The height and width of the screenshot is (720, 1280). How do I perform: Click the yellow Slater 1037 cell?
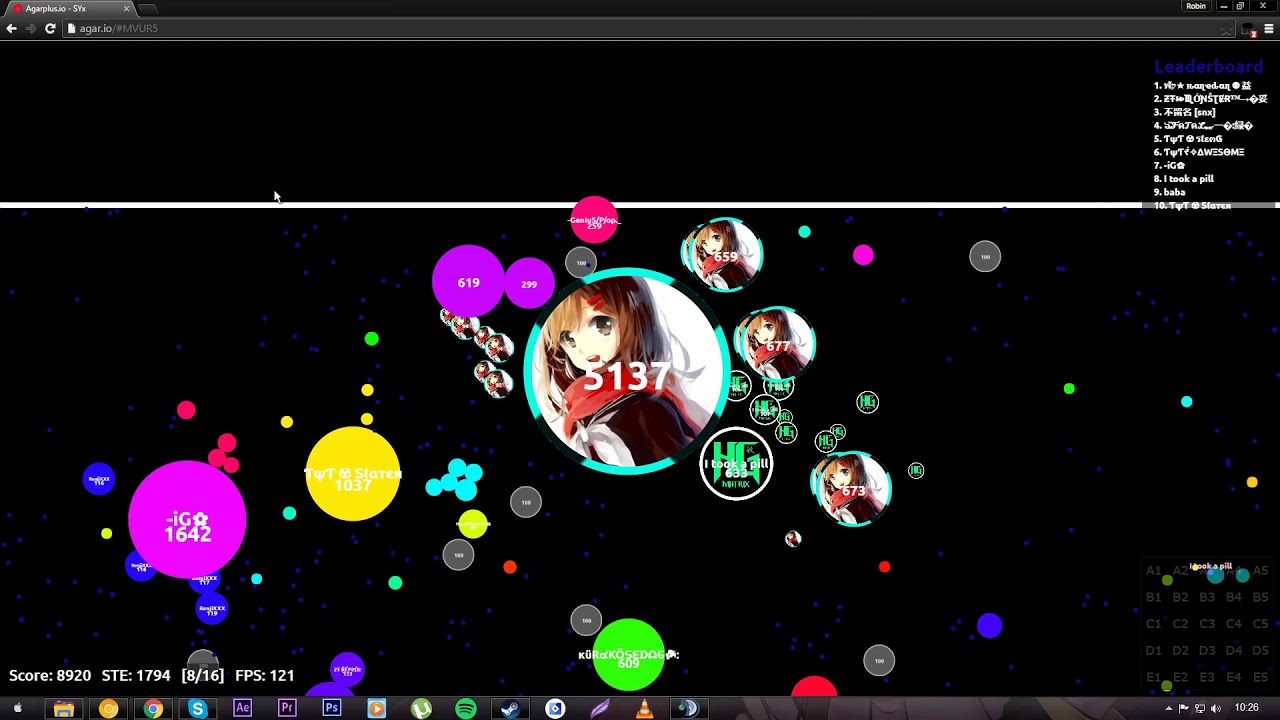[352, 474]
